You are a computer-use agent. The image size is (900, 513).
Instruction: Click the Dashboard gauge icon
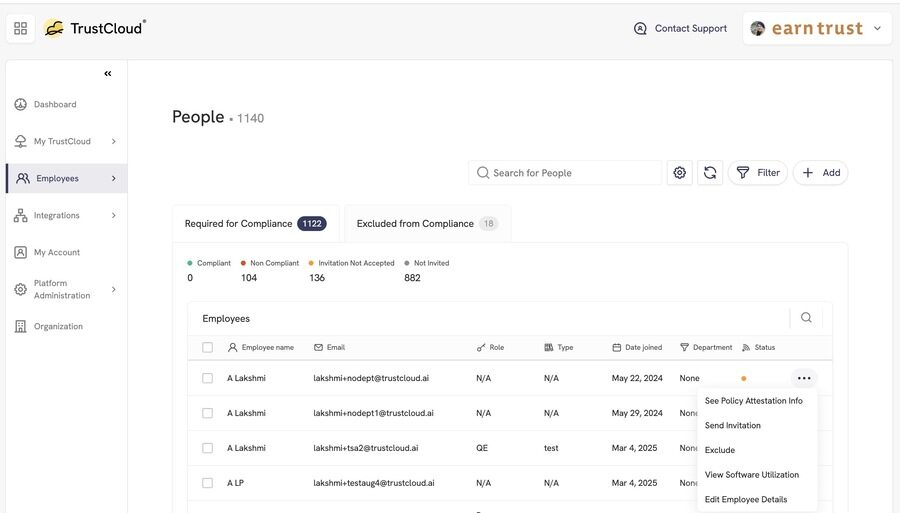point(21,104)
